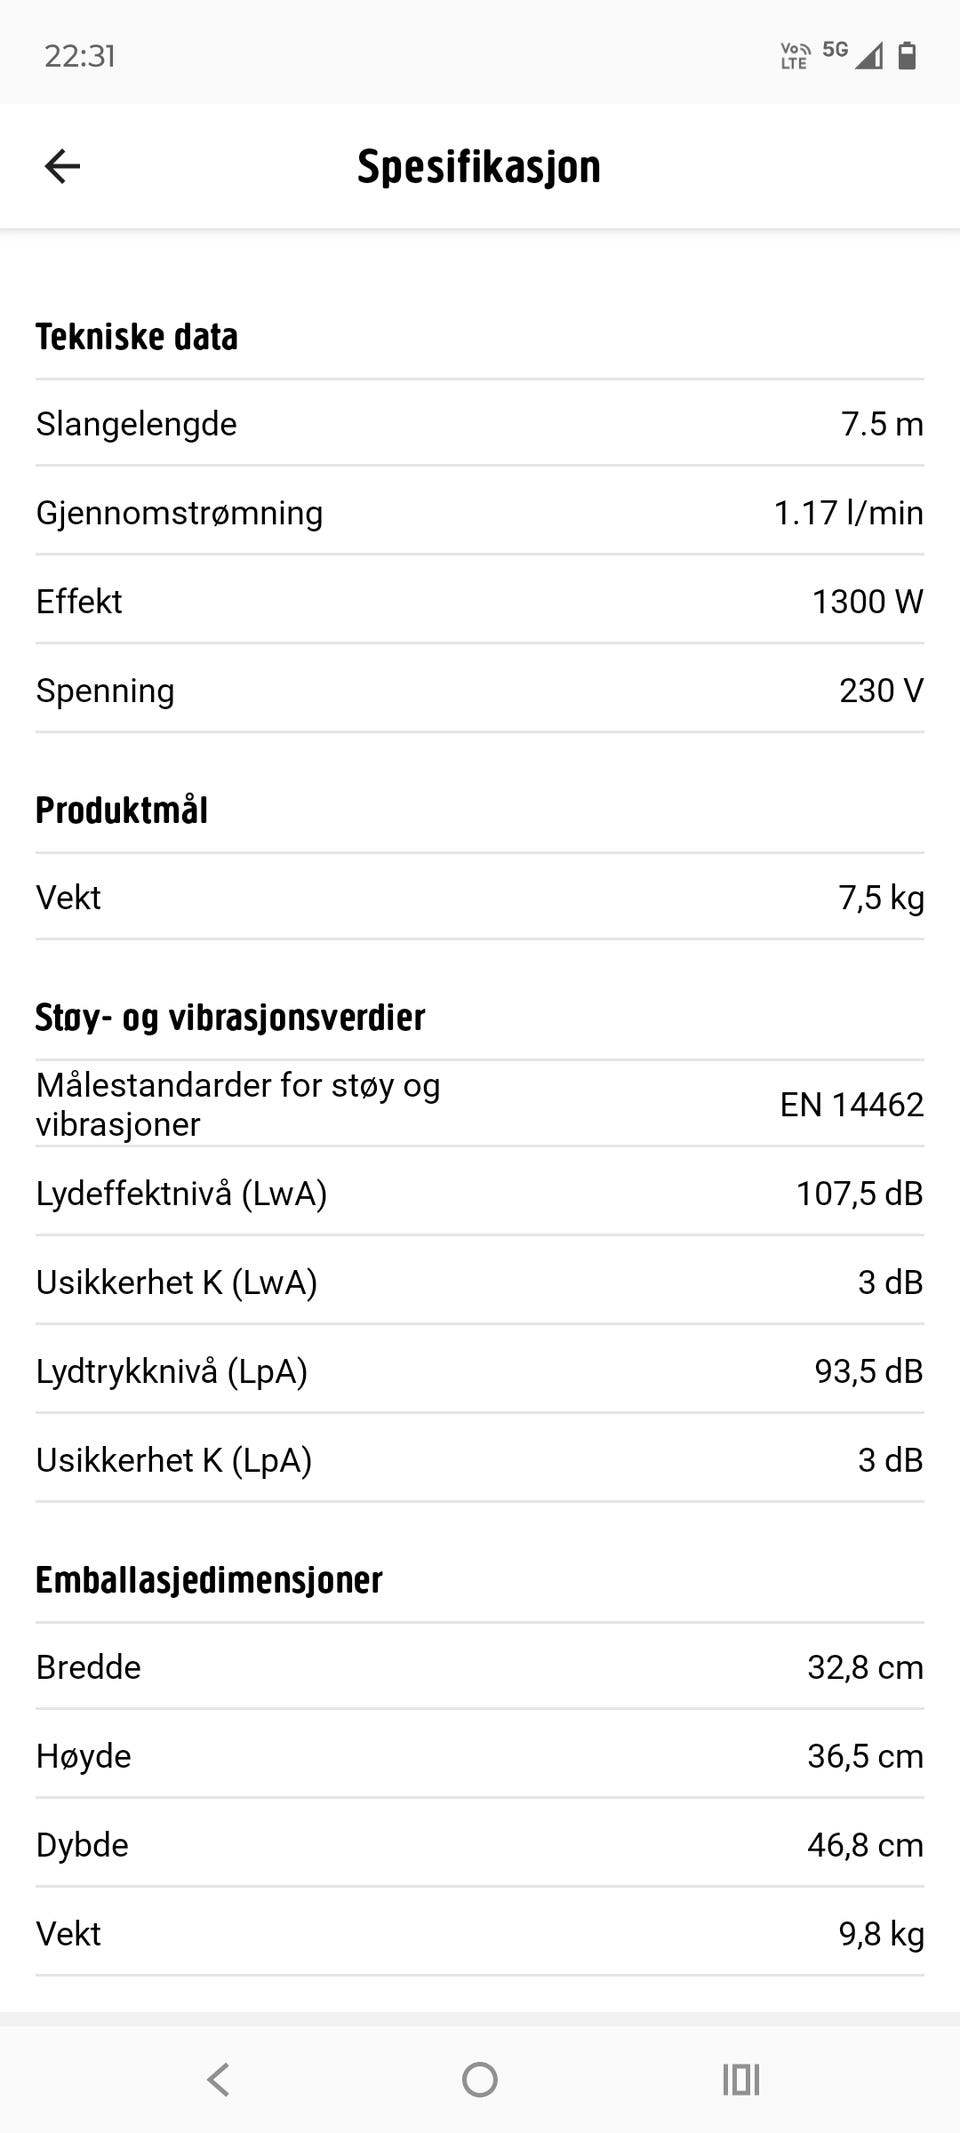
Task: Tap the Spesifikasjon page title
Action: 479,166
